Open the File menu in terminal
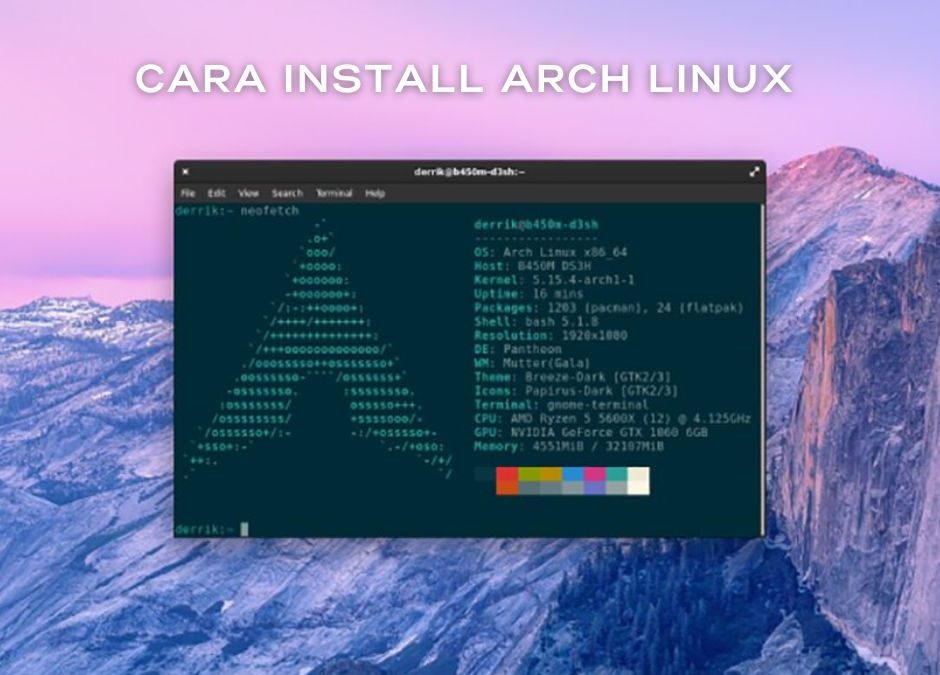Screen dimensions: 940x675 (188, 193)
